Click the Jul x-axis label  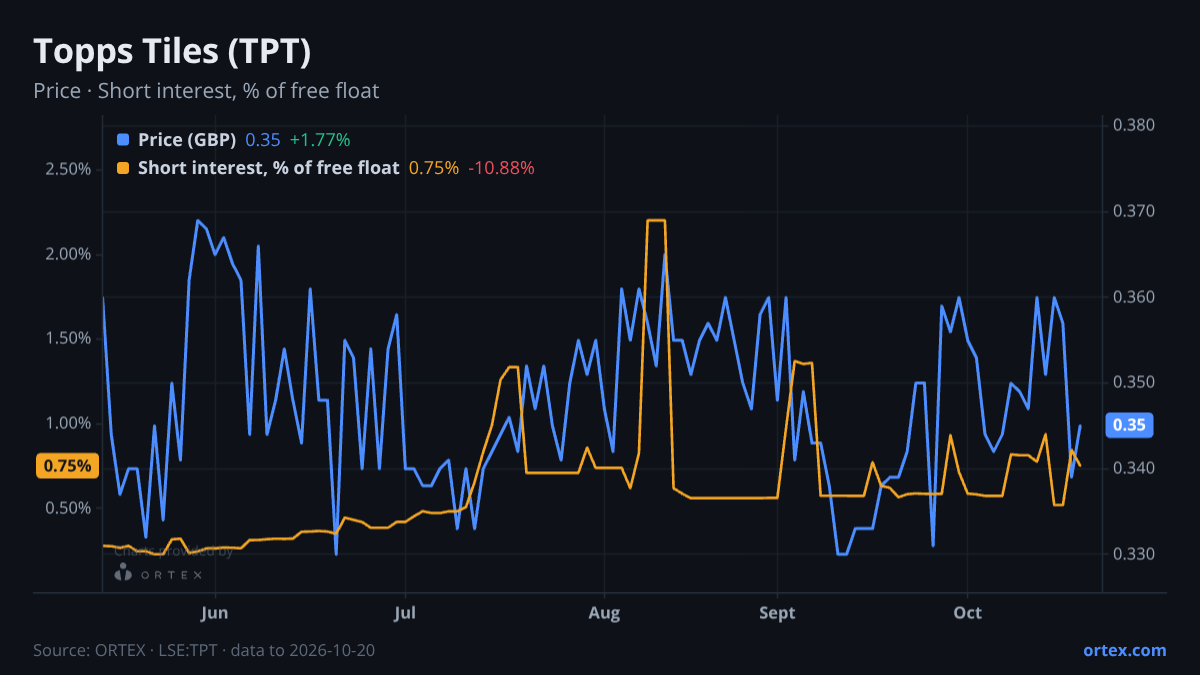pyautogui.click(x=405, y=612)
